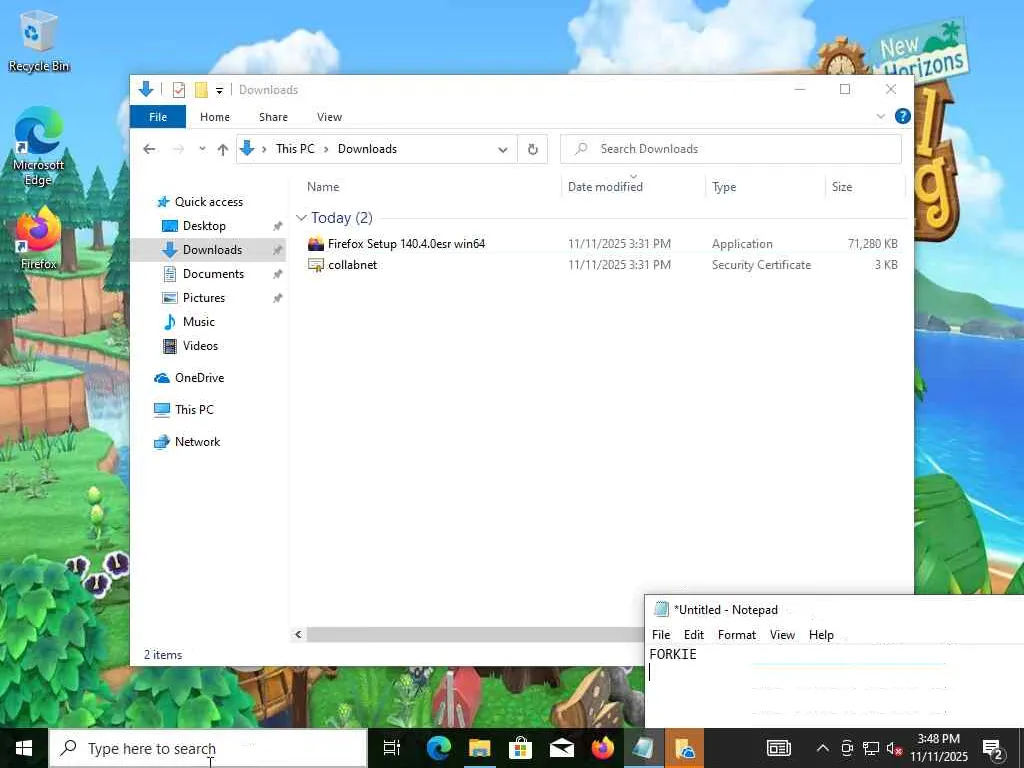This screenshot has height=768, width=1024.
Task: Open the Notepad File menu
Action: tap(661, 635)
